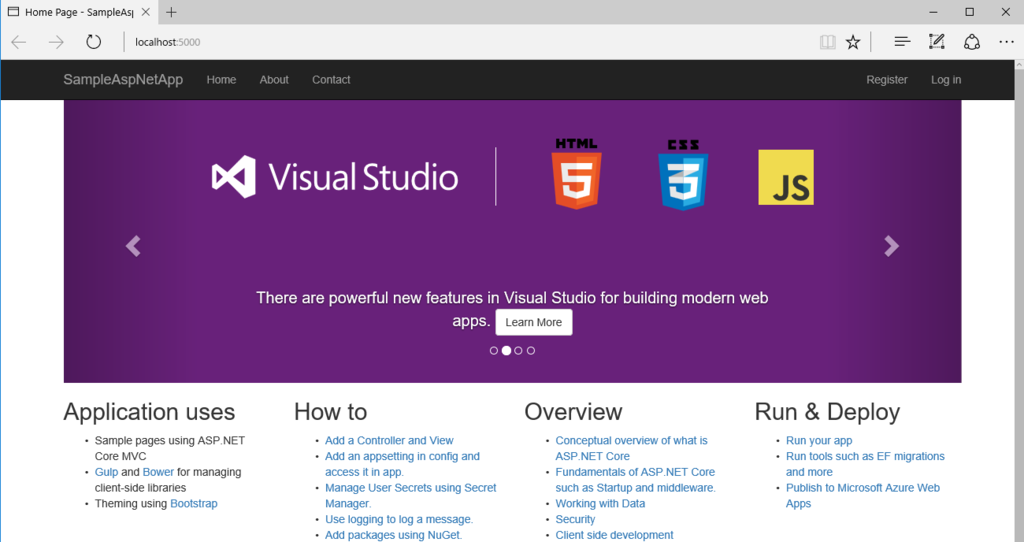Open Gulp link
Viewport: 1024px width, 542px height.
[x=106, y=472]
